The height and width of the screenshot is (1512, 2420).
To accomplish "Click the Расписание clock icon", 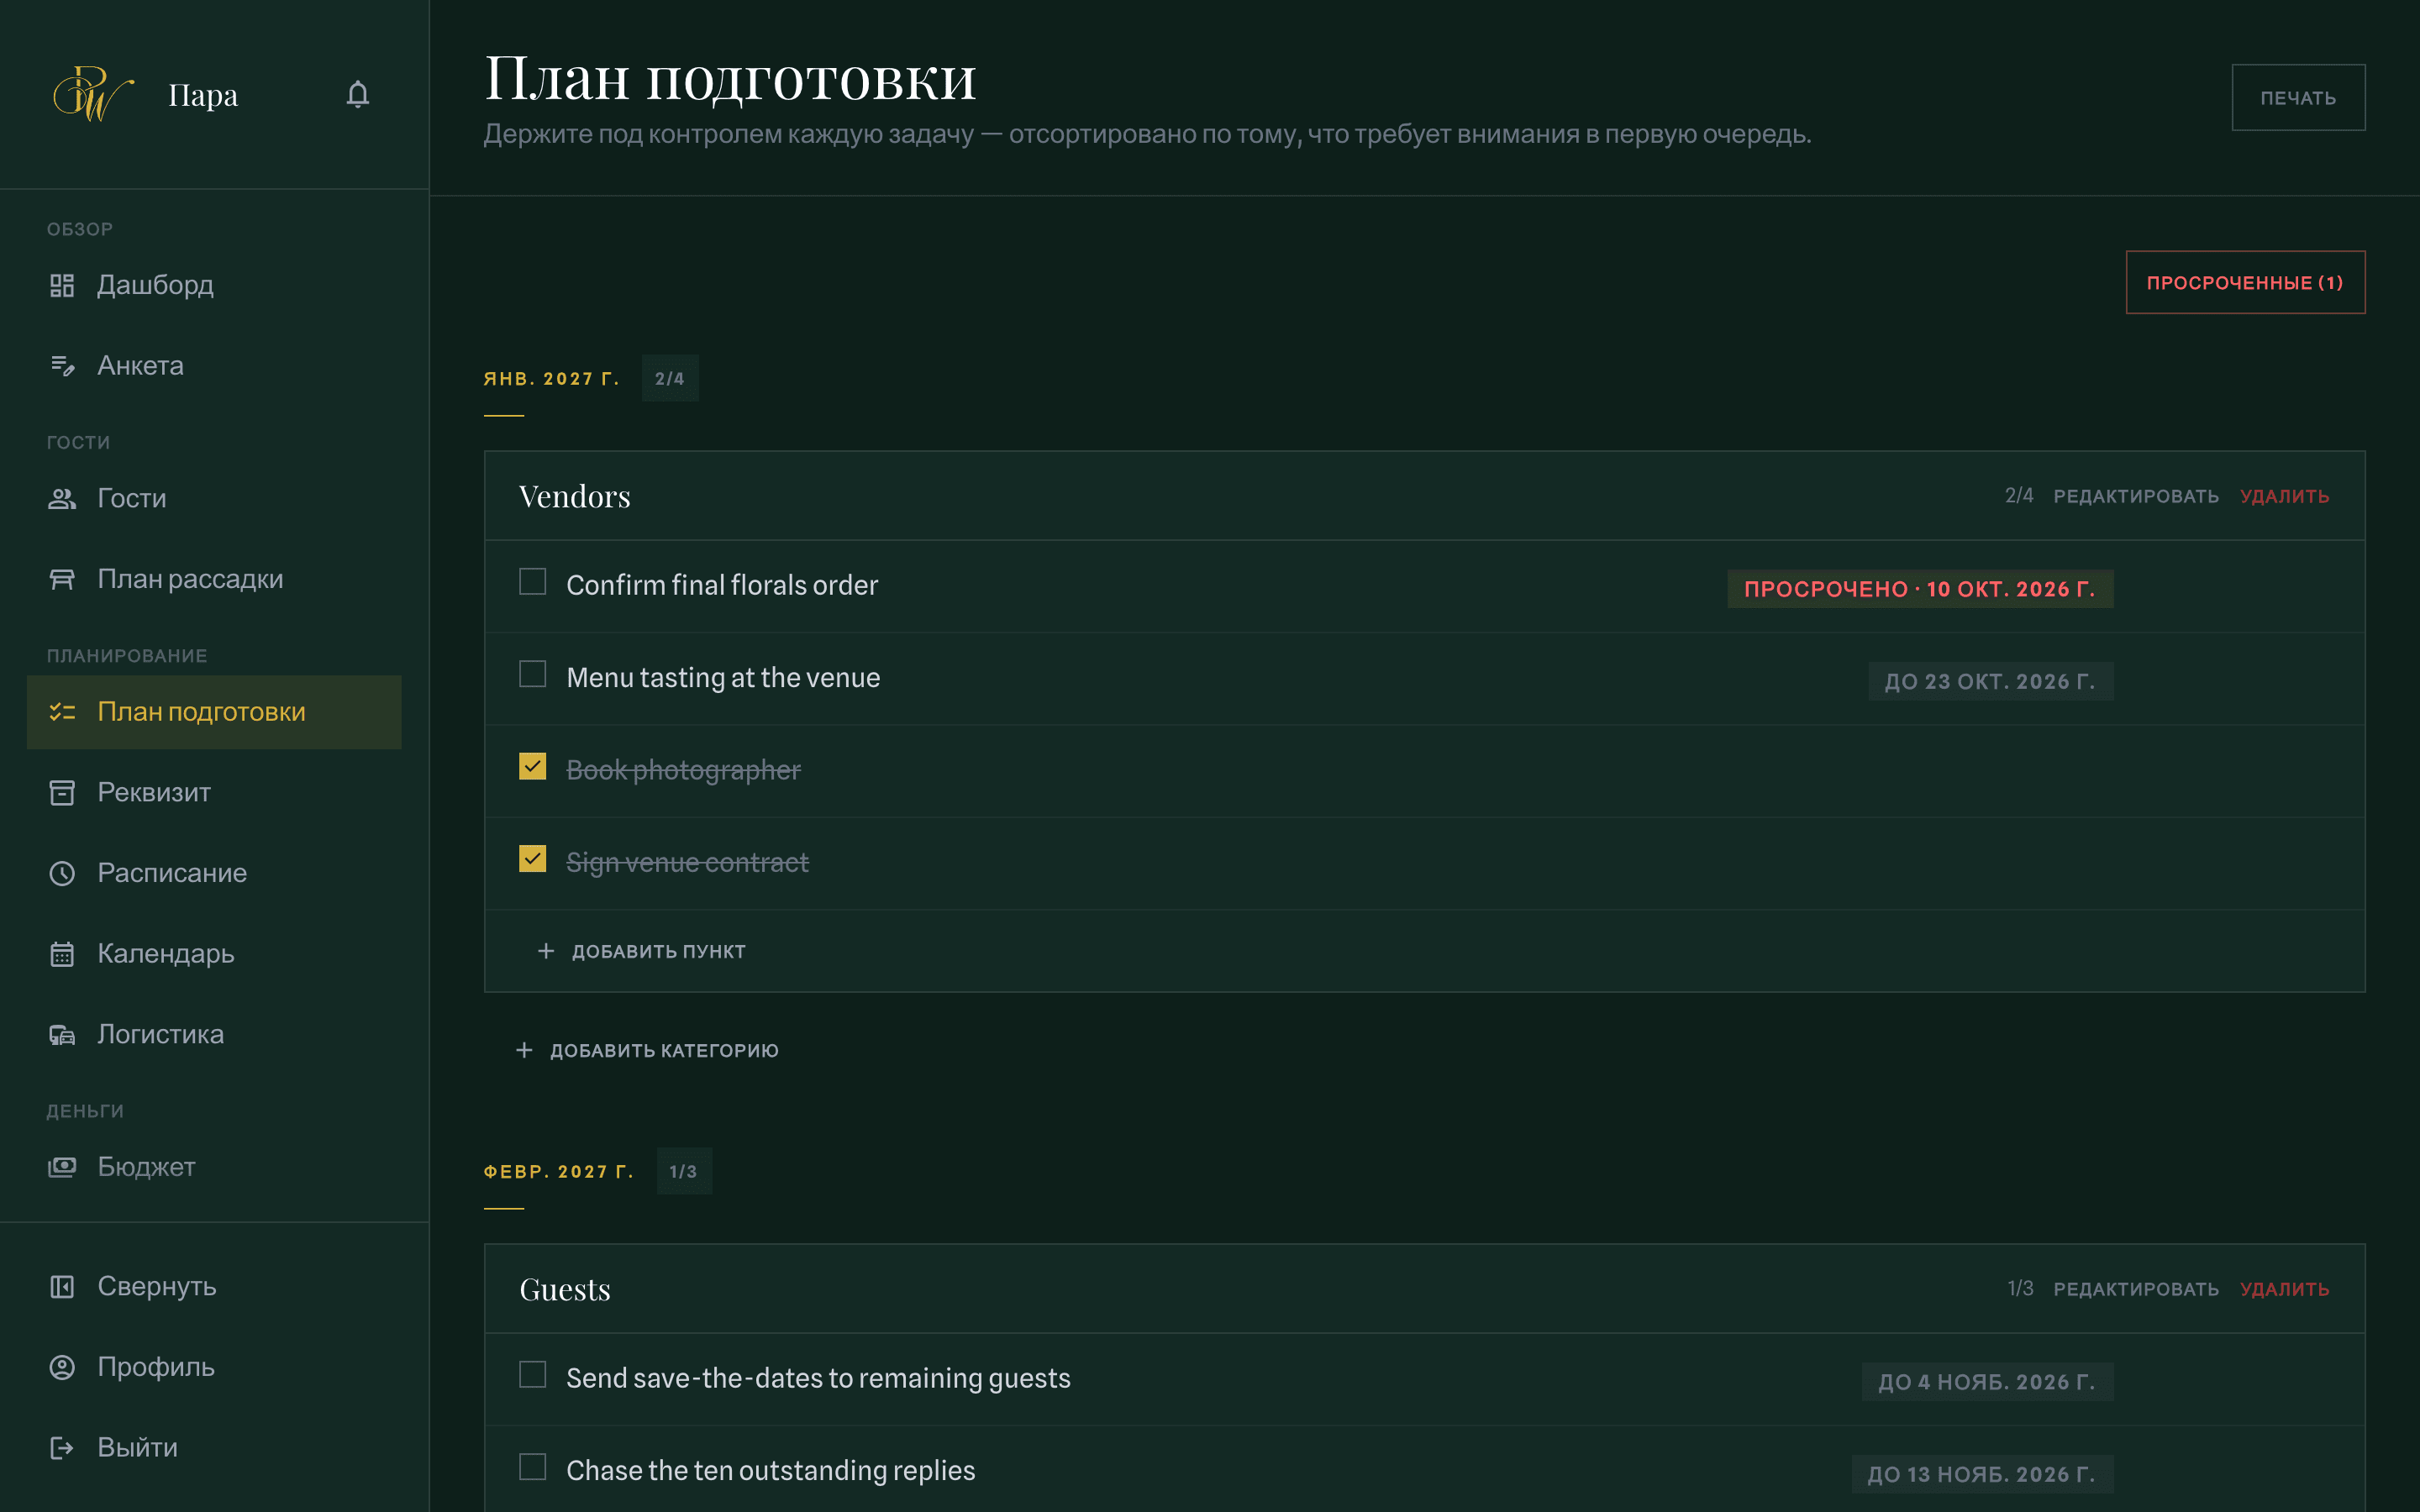I will tap(62, 873).
